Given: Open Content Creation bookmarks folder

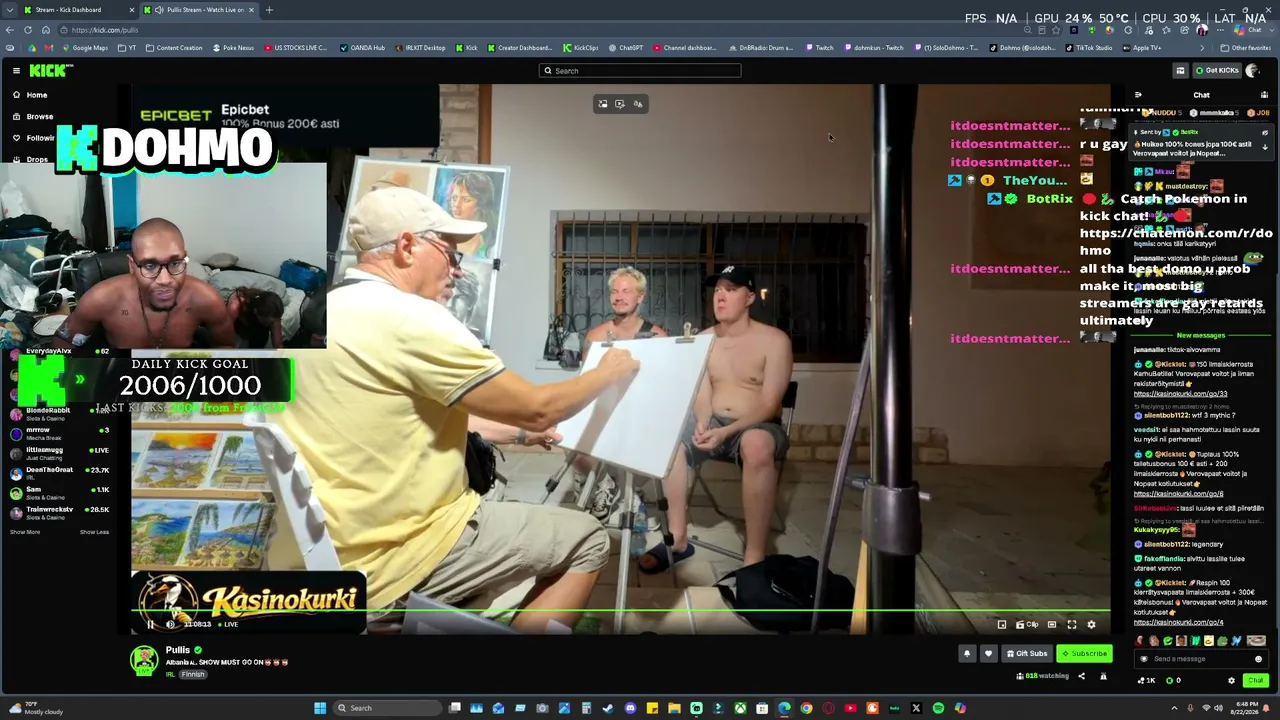Looking at the screenshot, I should (174, 48).
